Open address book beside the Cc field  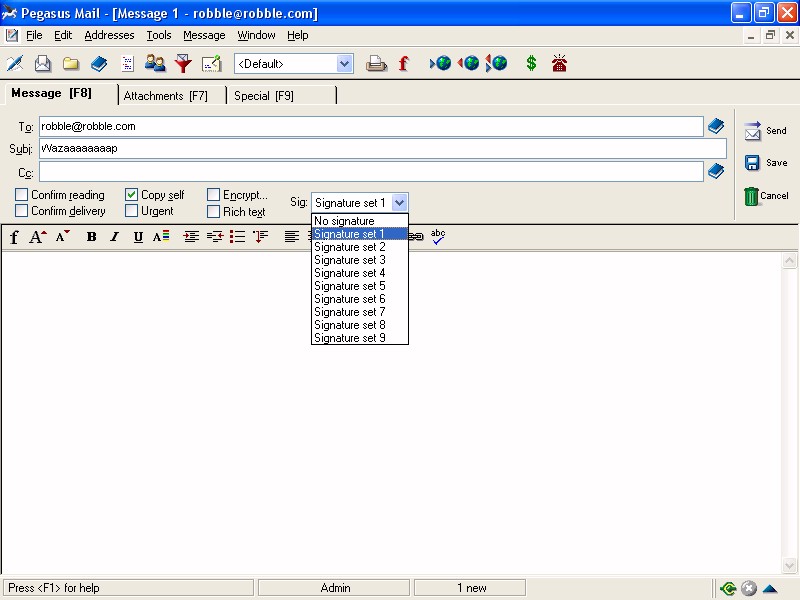(716, 171)
